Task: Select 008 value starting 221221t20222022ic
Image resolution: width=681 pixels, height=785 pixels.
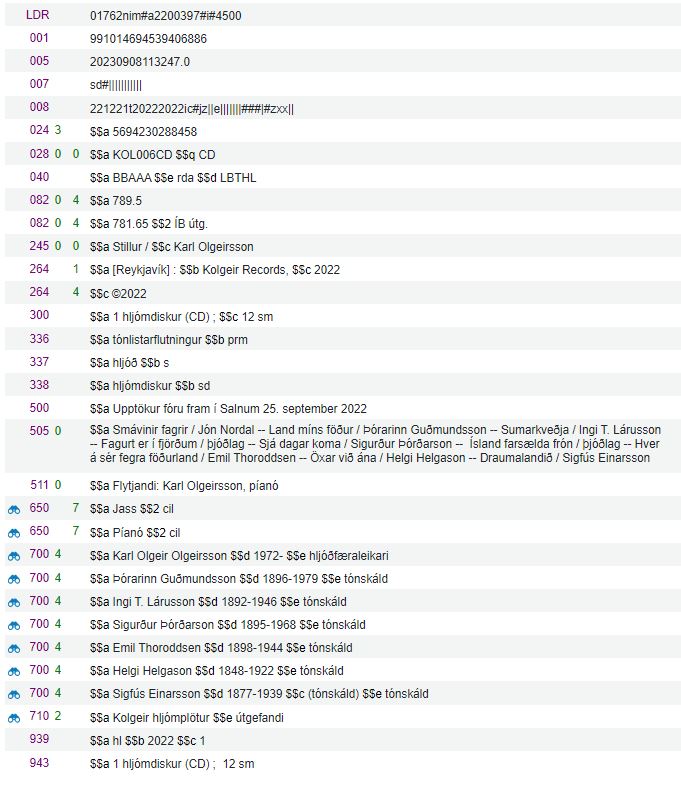Action: [x=192, y=109]
